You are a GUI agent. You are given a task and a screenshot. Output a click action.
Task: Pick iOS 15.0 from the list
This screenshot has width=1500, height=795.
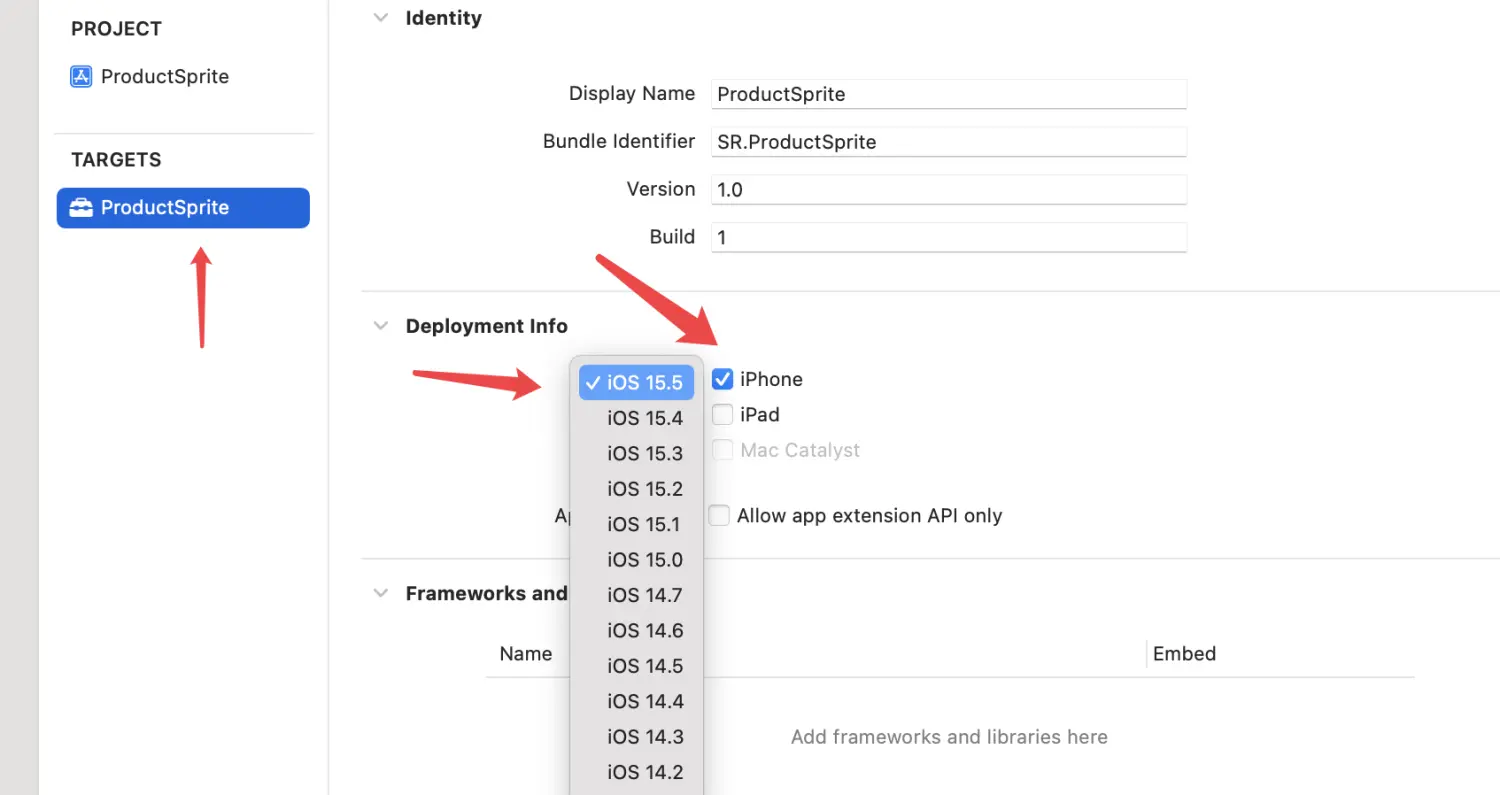(644, 560)
